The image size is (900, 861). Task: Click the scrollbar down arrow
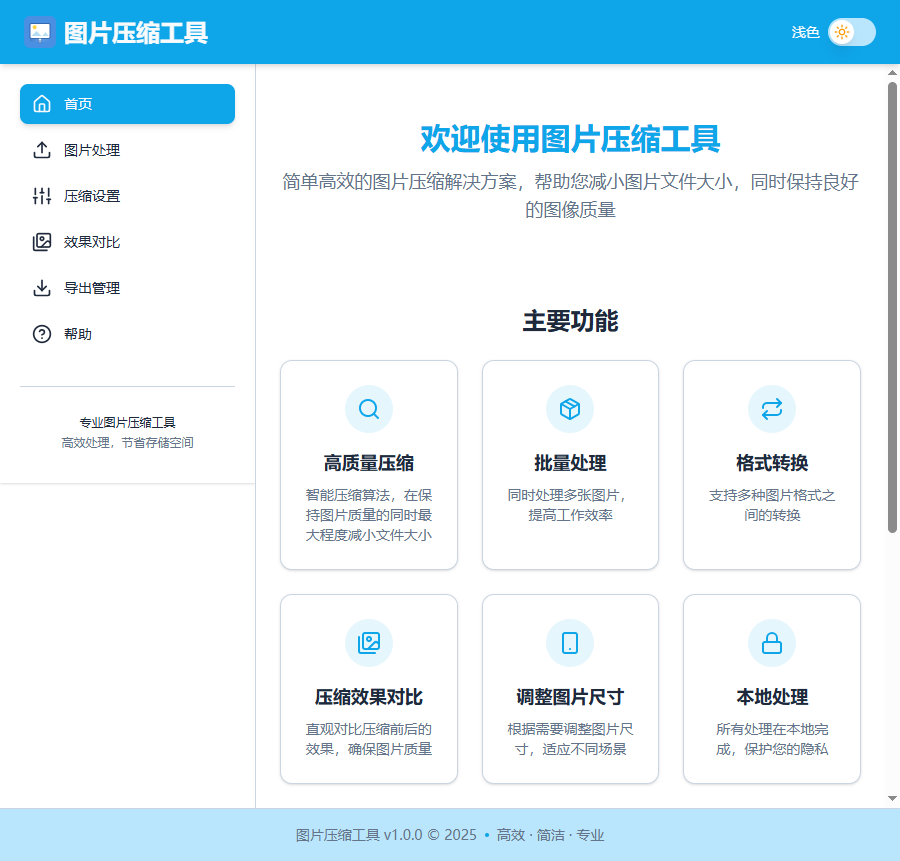(892, 798)
